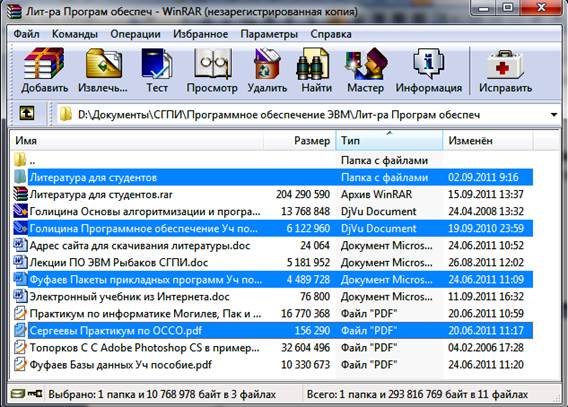
Task: Click Word icon of Лекции ПО ЭВМ file
Action: (x=20, y=262)
